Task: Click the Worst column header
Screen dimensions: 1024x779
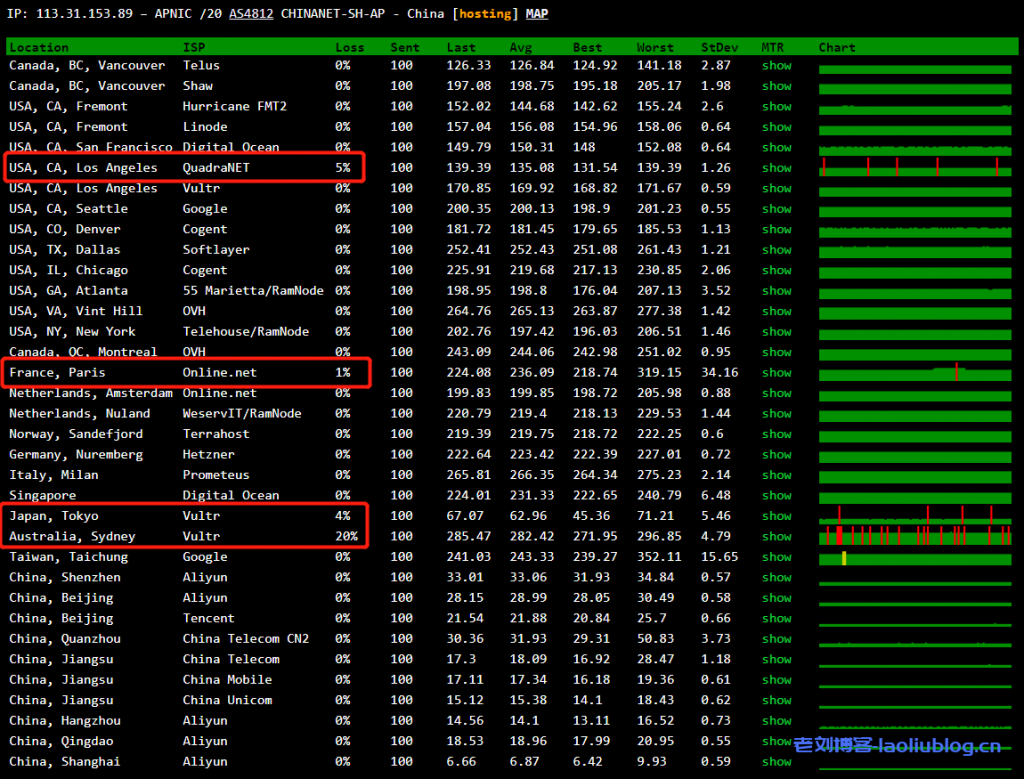Action: click(656, 47)
